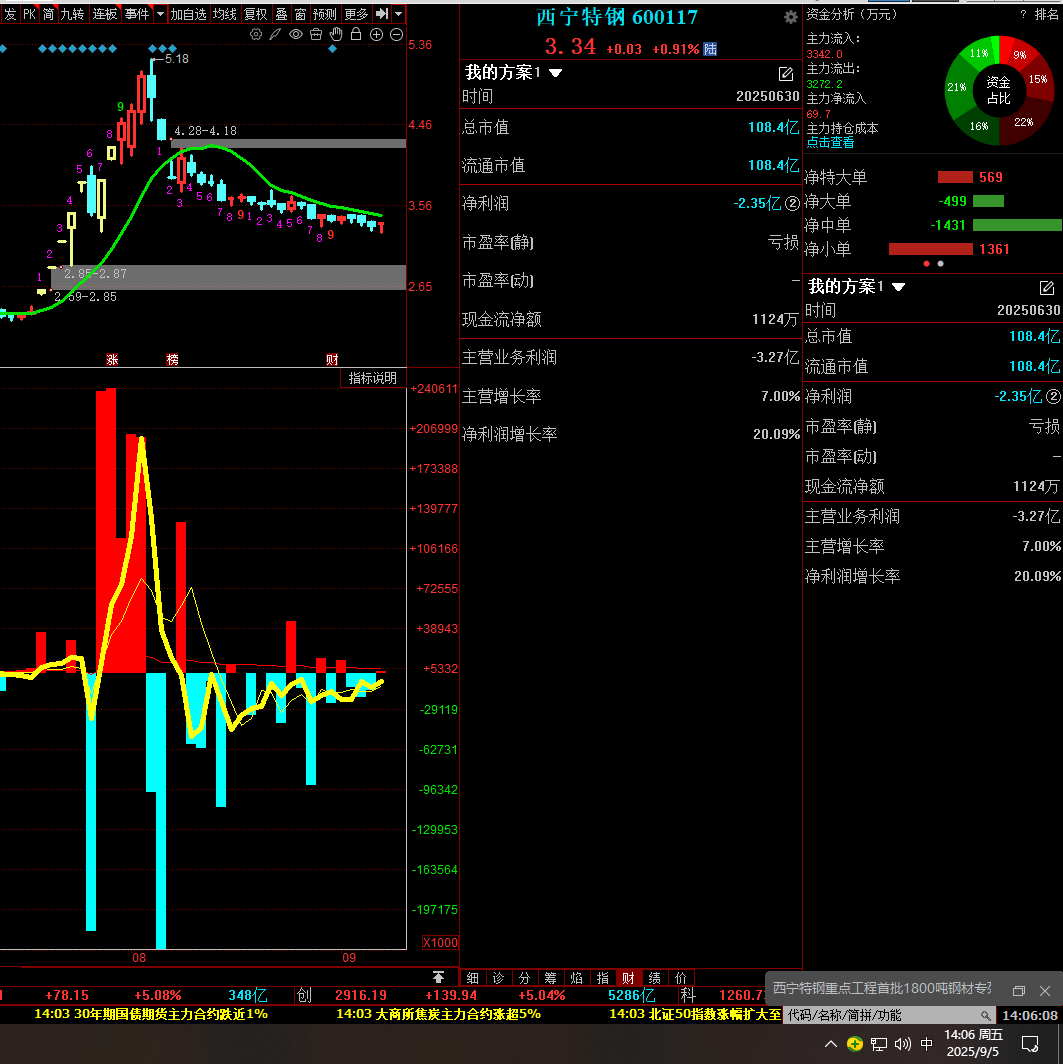Screen dimensions: 1063x1064
Task: Expand 我的方案1 dropdown in middle panel
Action: [556, 73]
